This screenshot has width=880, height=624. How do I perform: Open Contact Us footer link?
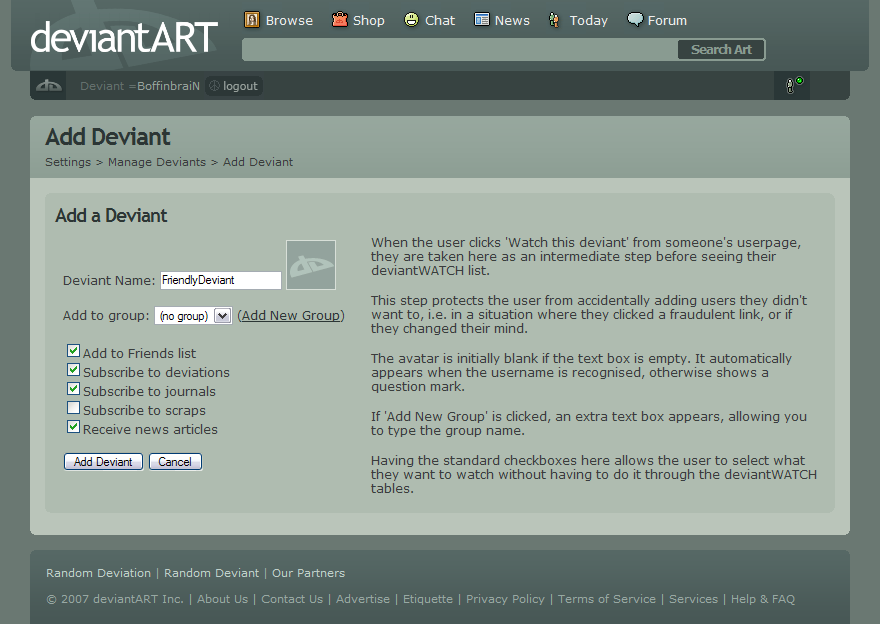[292, 599]
